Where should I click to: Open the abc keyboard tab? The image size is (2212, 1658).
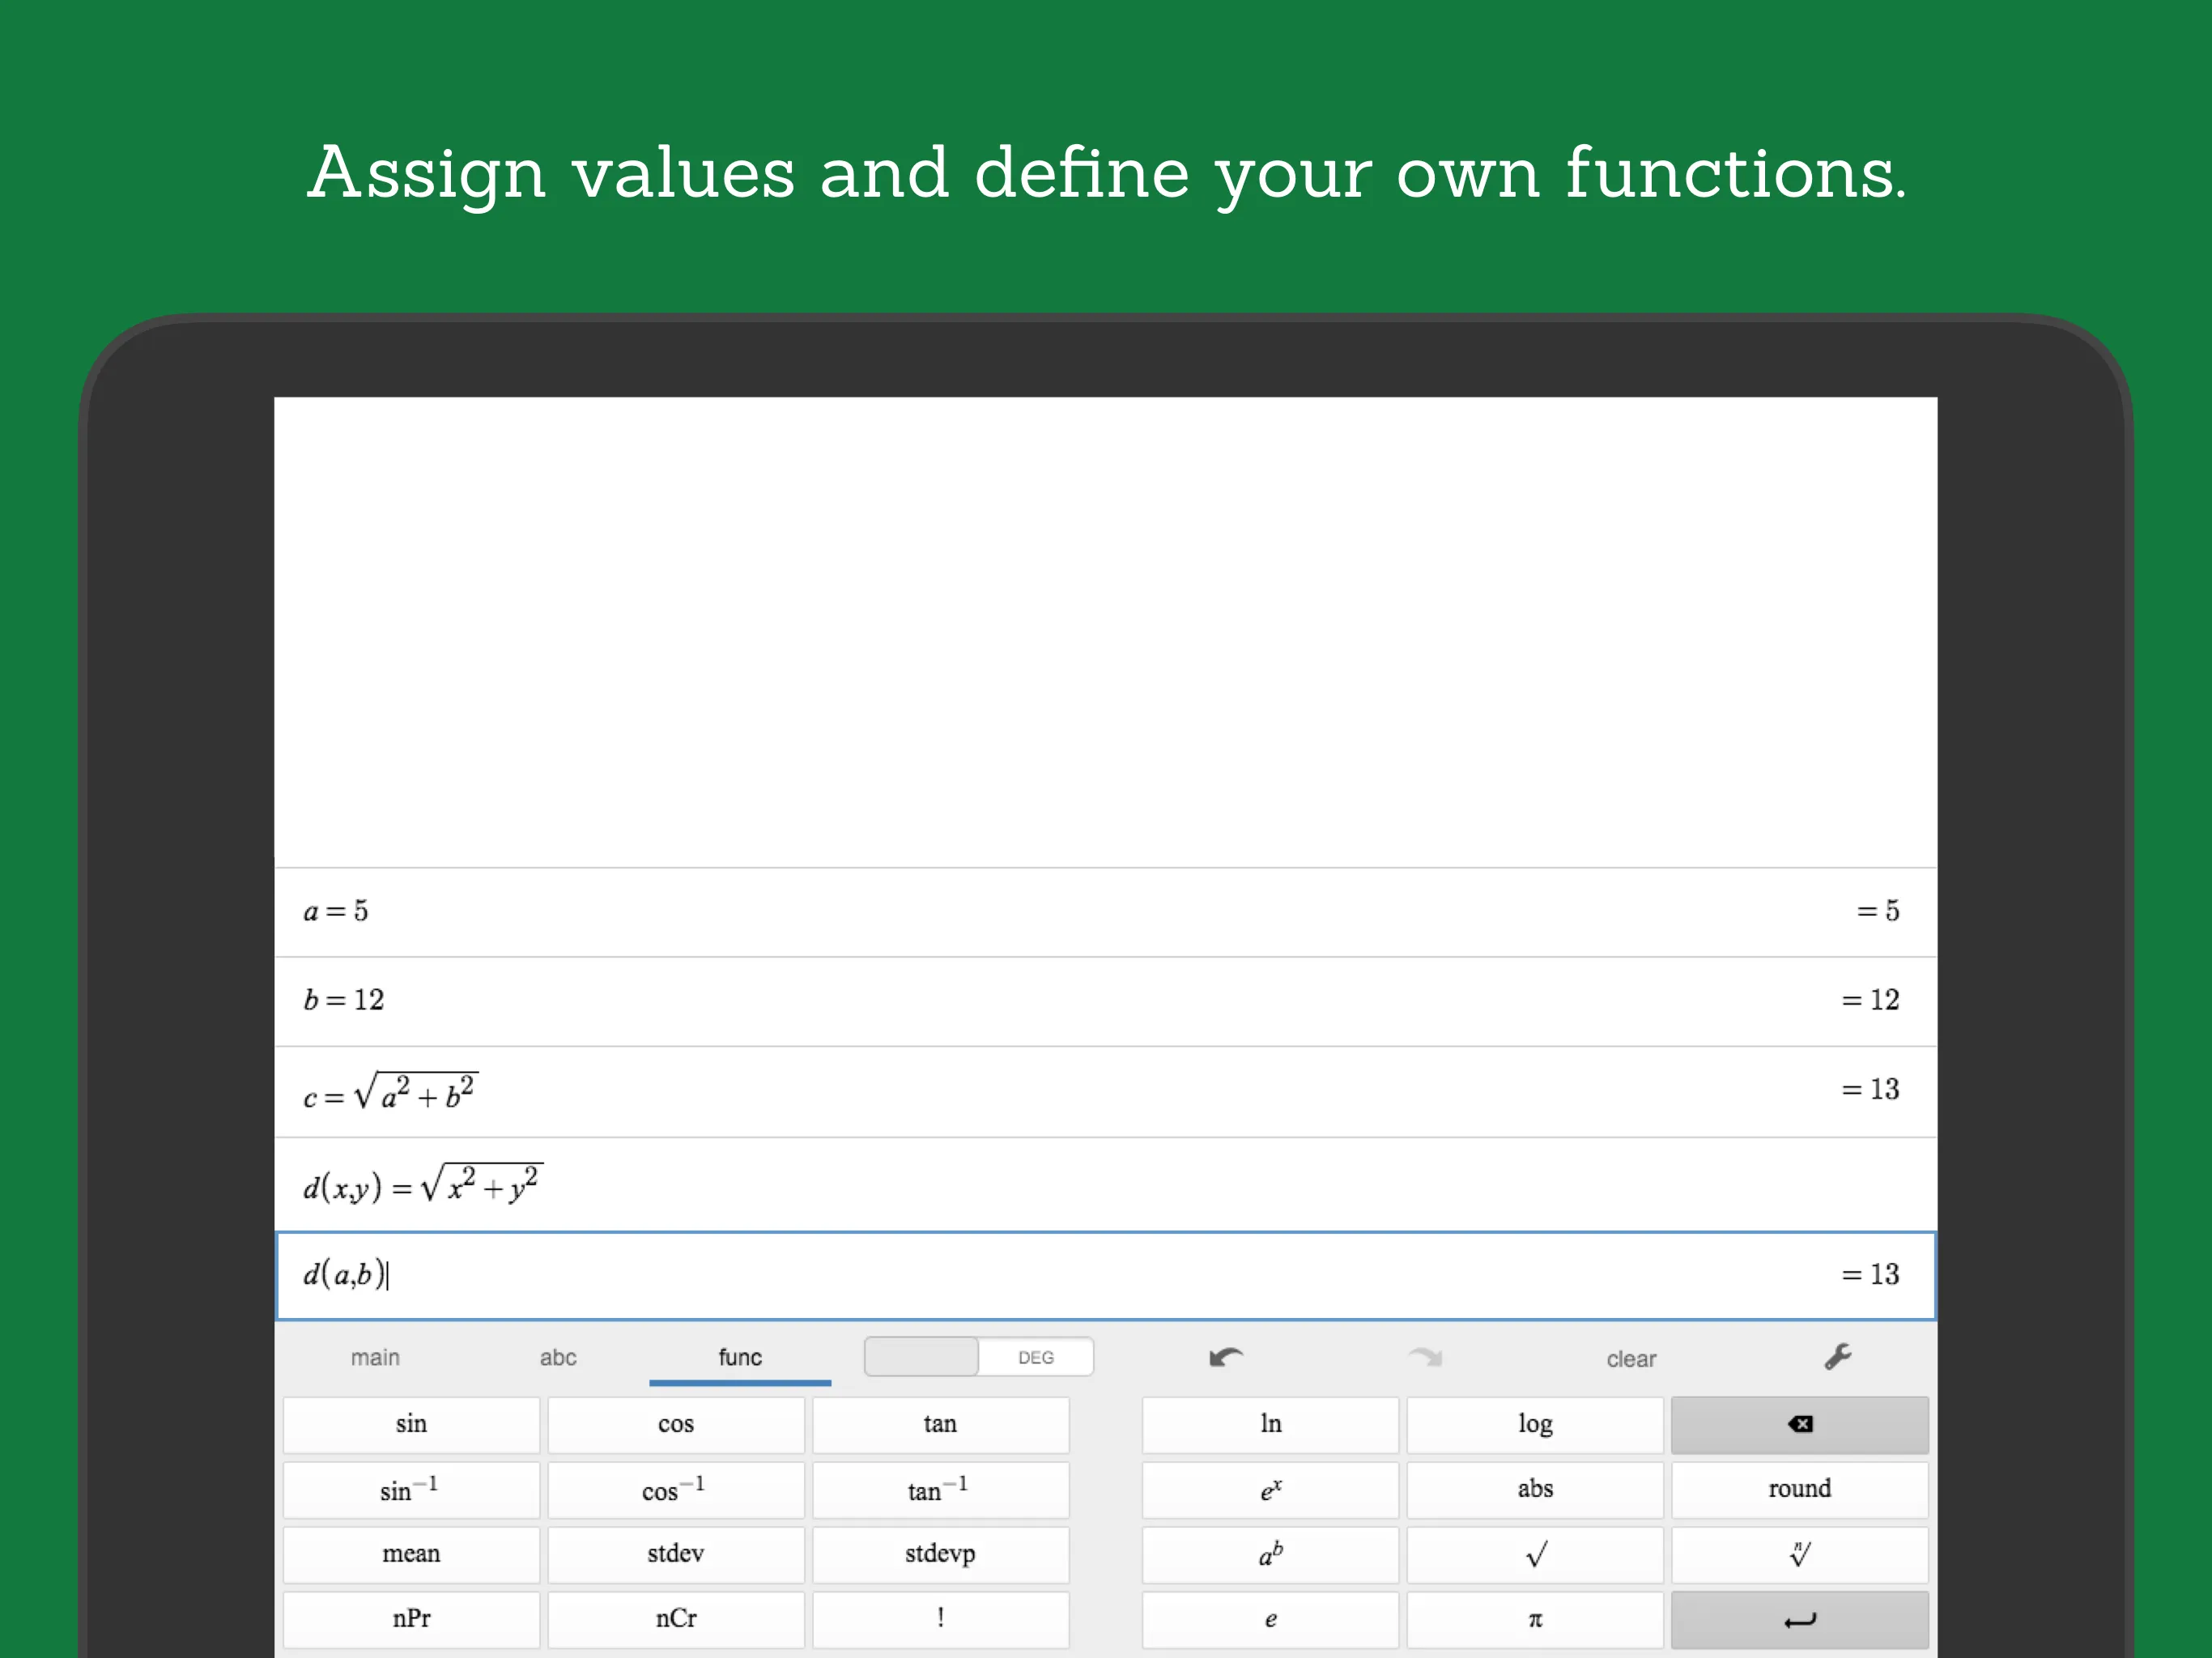(x=557, y=1357)
